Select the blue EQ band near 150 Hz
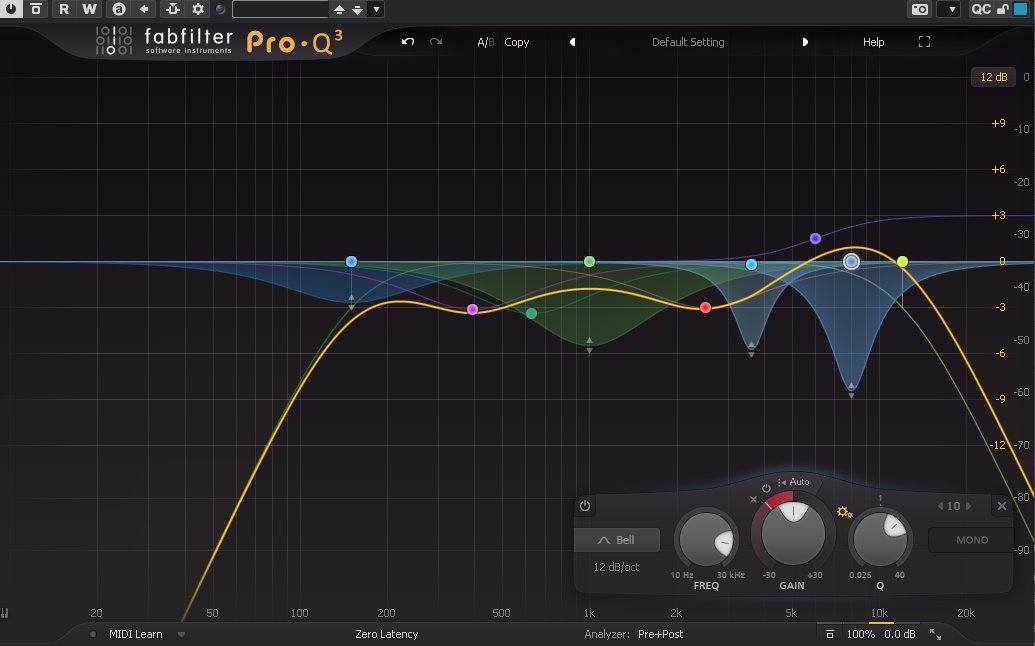The image size is (1035, 646). 351,261
